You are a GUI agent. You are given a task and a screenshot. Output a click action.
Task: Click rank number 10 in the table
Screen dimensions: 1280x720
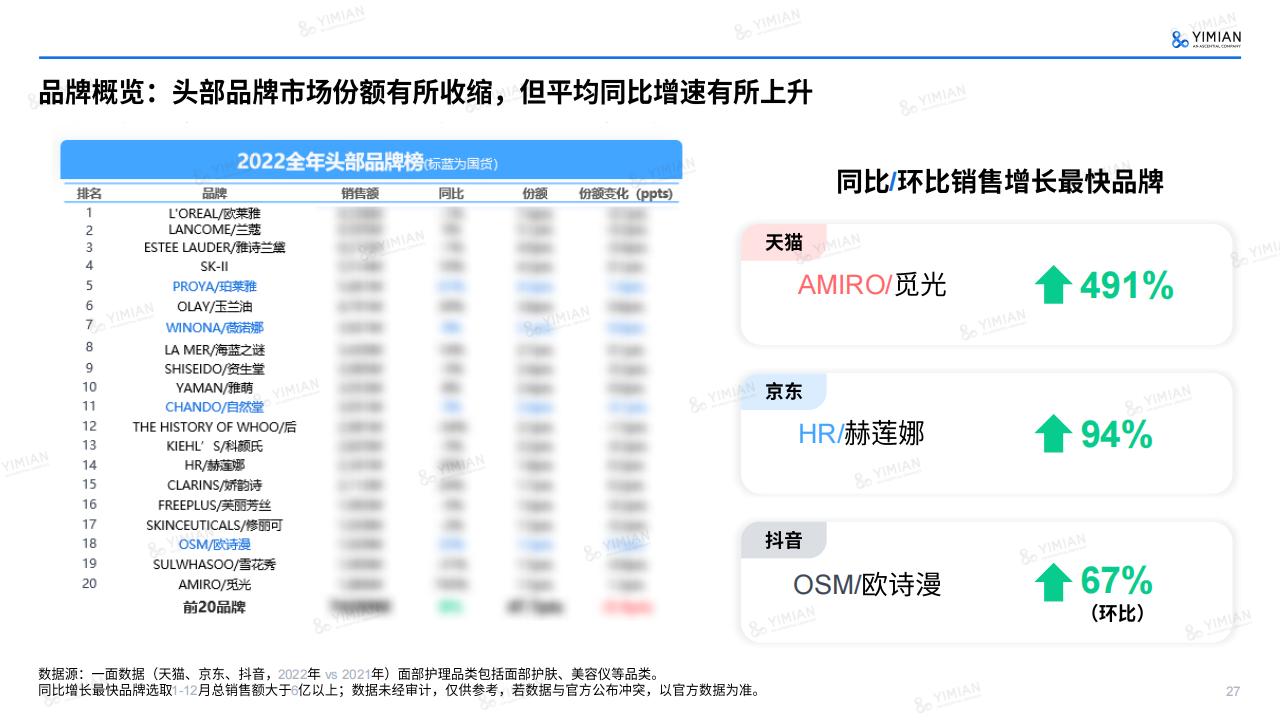89,387
